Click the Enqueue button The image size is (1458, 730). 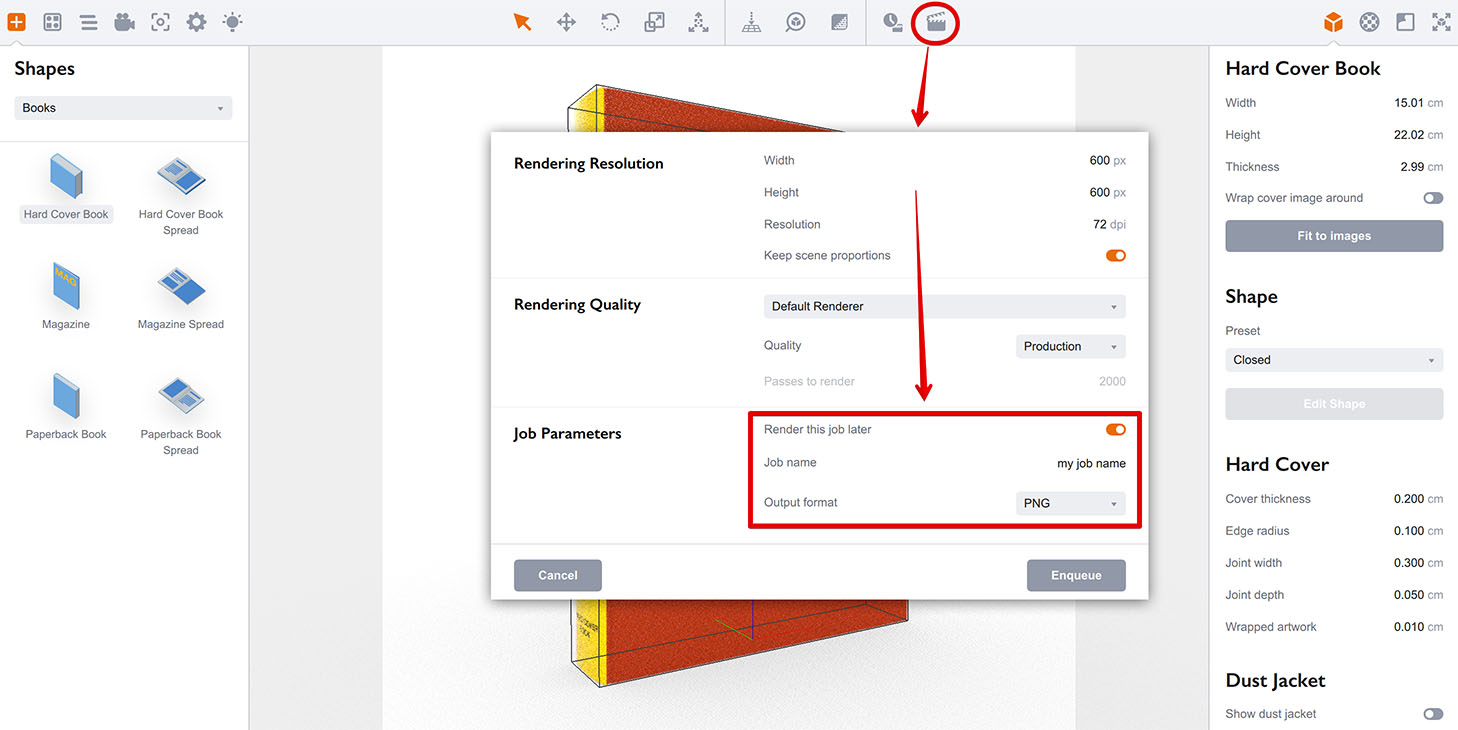1076,576
